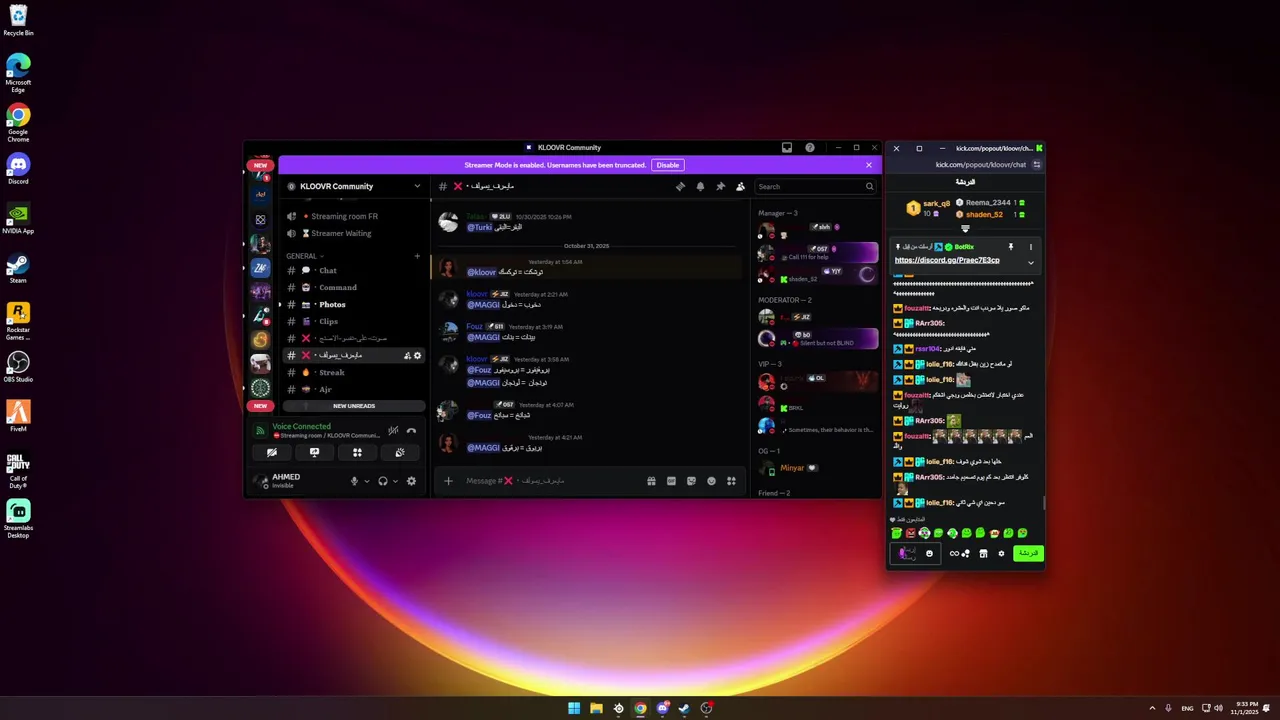Open settings gear on selected channel

click(x=418, y=356)
